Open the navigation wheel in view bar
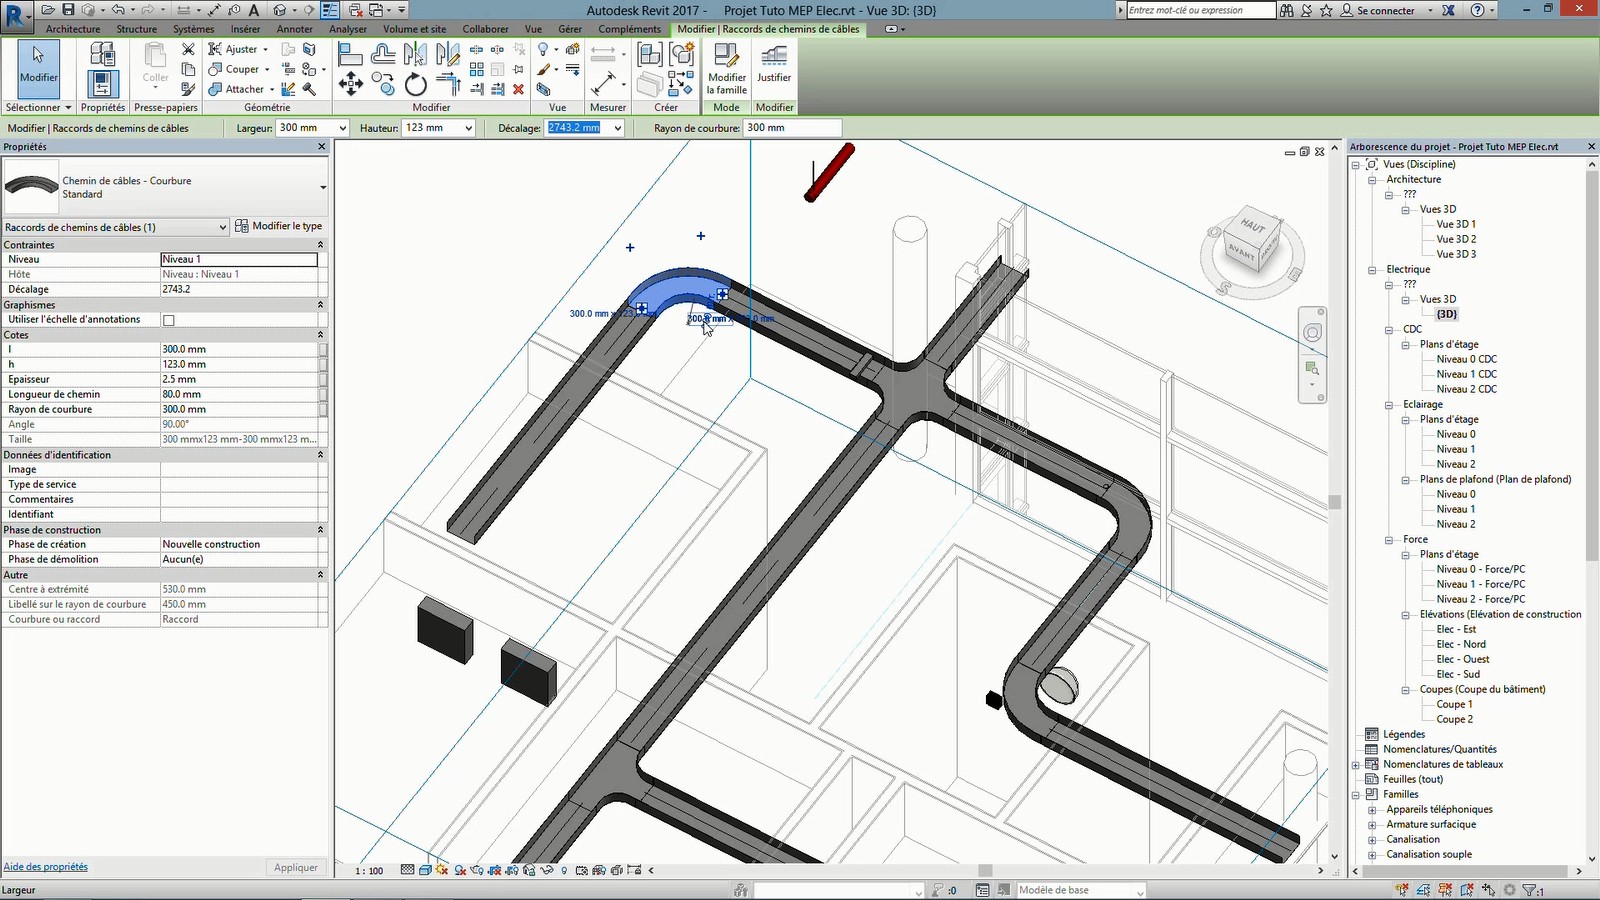Image resolution: width=1600 pixels, height=900 pixels. tap(1312, 333)
